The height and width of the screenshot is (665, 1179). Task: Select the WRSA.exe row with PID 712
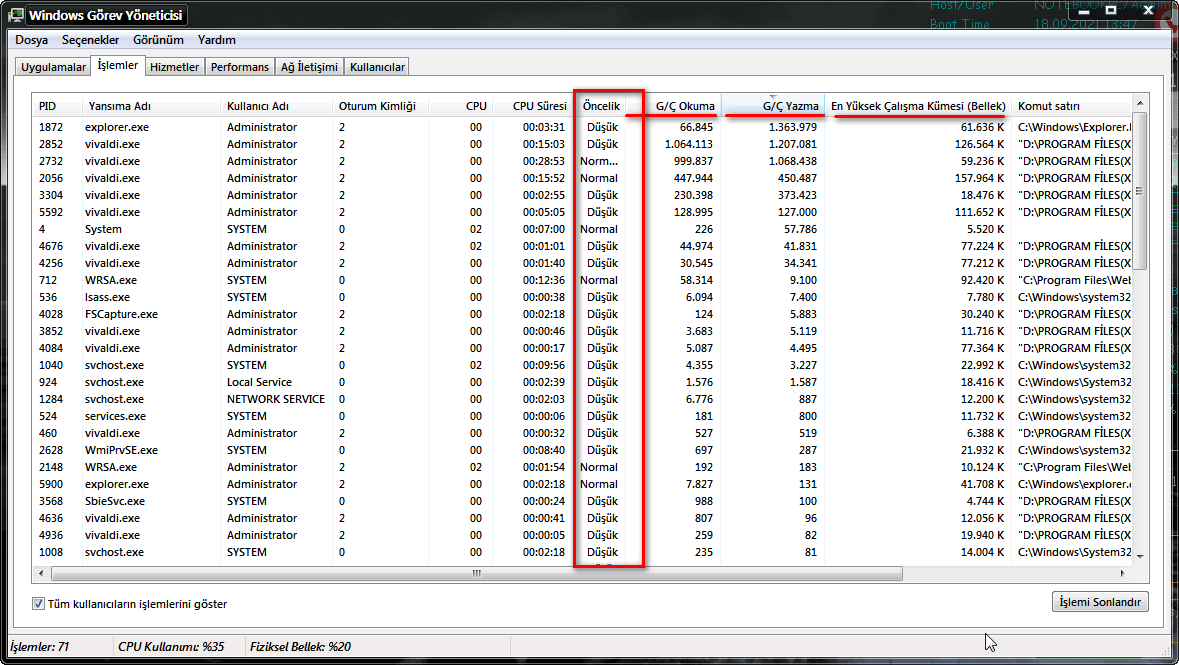click(582, 280)
